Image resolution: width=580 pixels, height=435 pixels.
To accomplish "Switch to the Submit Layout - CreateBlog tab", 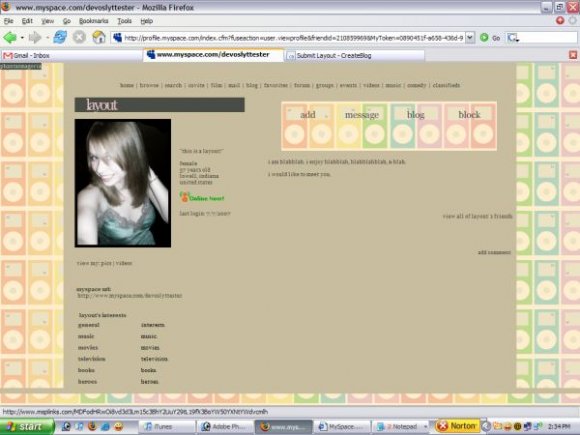I will coord(354,55).
